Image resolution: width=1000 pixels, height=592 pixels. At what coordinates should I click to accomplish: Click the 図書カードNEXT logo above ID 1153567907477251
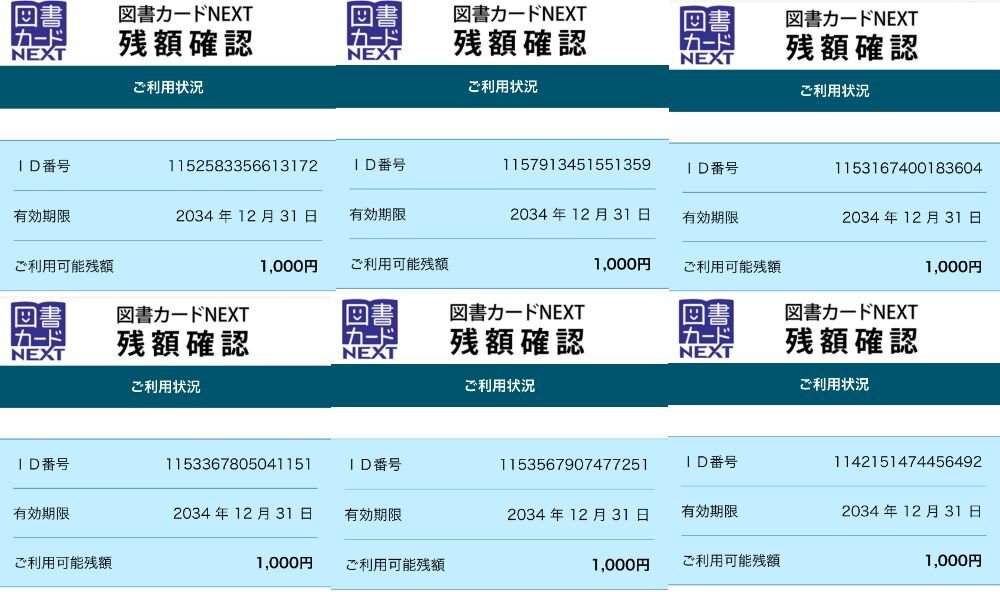(x=370, y=330)
